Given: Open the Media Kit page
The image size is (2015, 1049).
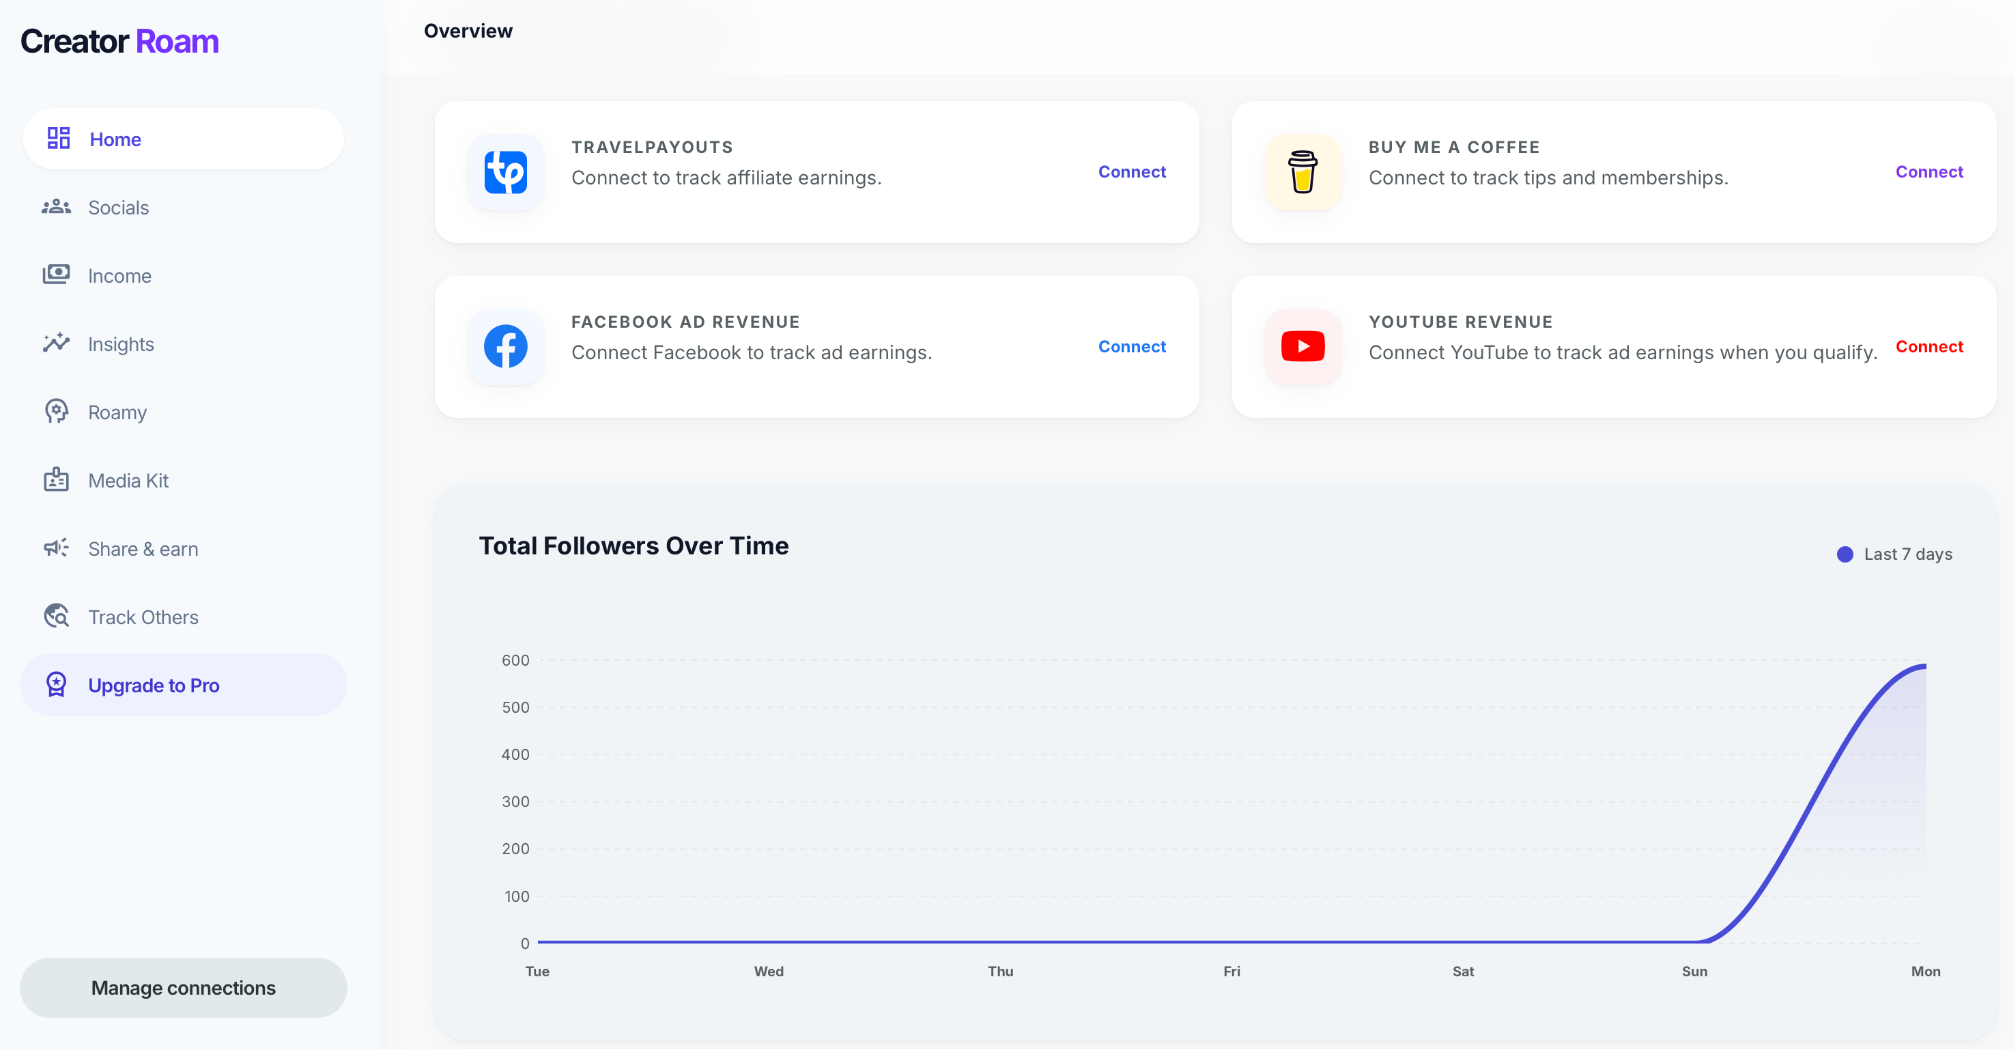Looking at the screenshot, I should pyautogui.click(x=183, y=480).
